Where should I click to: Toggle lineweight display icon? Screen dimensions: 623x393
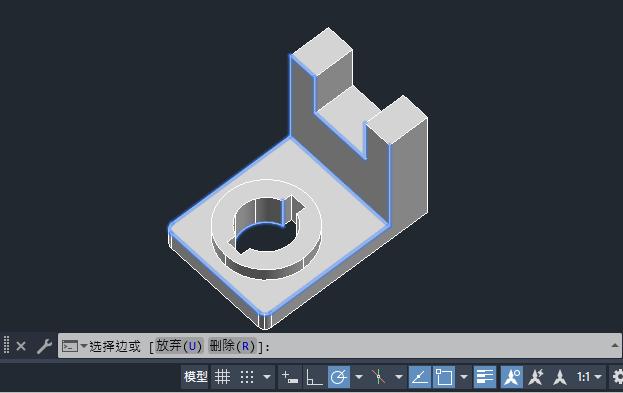(485, 376)
